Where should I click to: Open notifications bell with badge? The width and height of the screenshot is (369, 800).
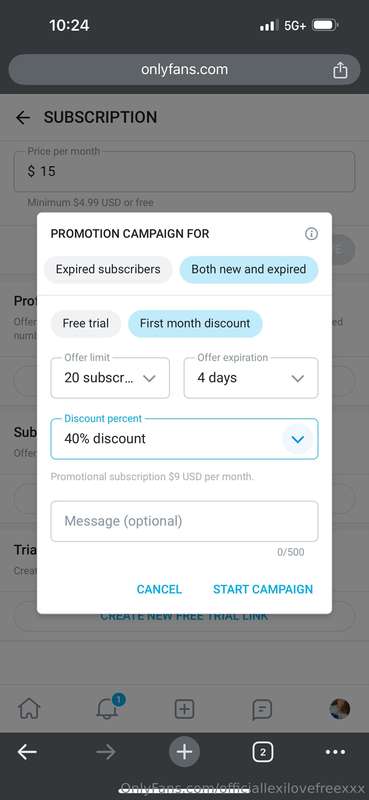coord(108,707)
